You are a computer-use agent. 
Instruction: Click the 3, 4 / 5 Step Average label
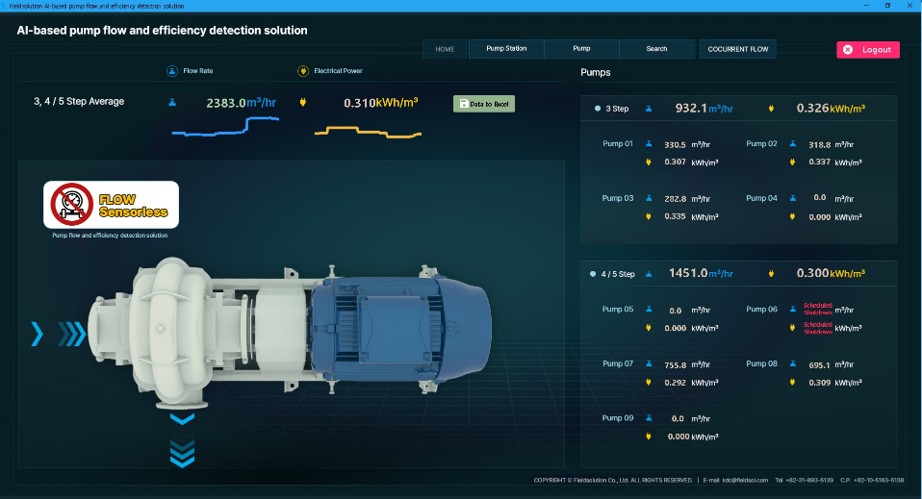79,102
